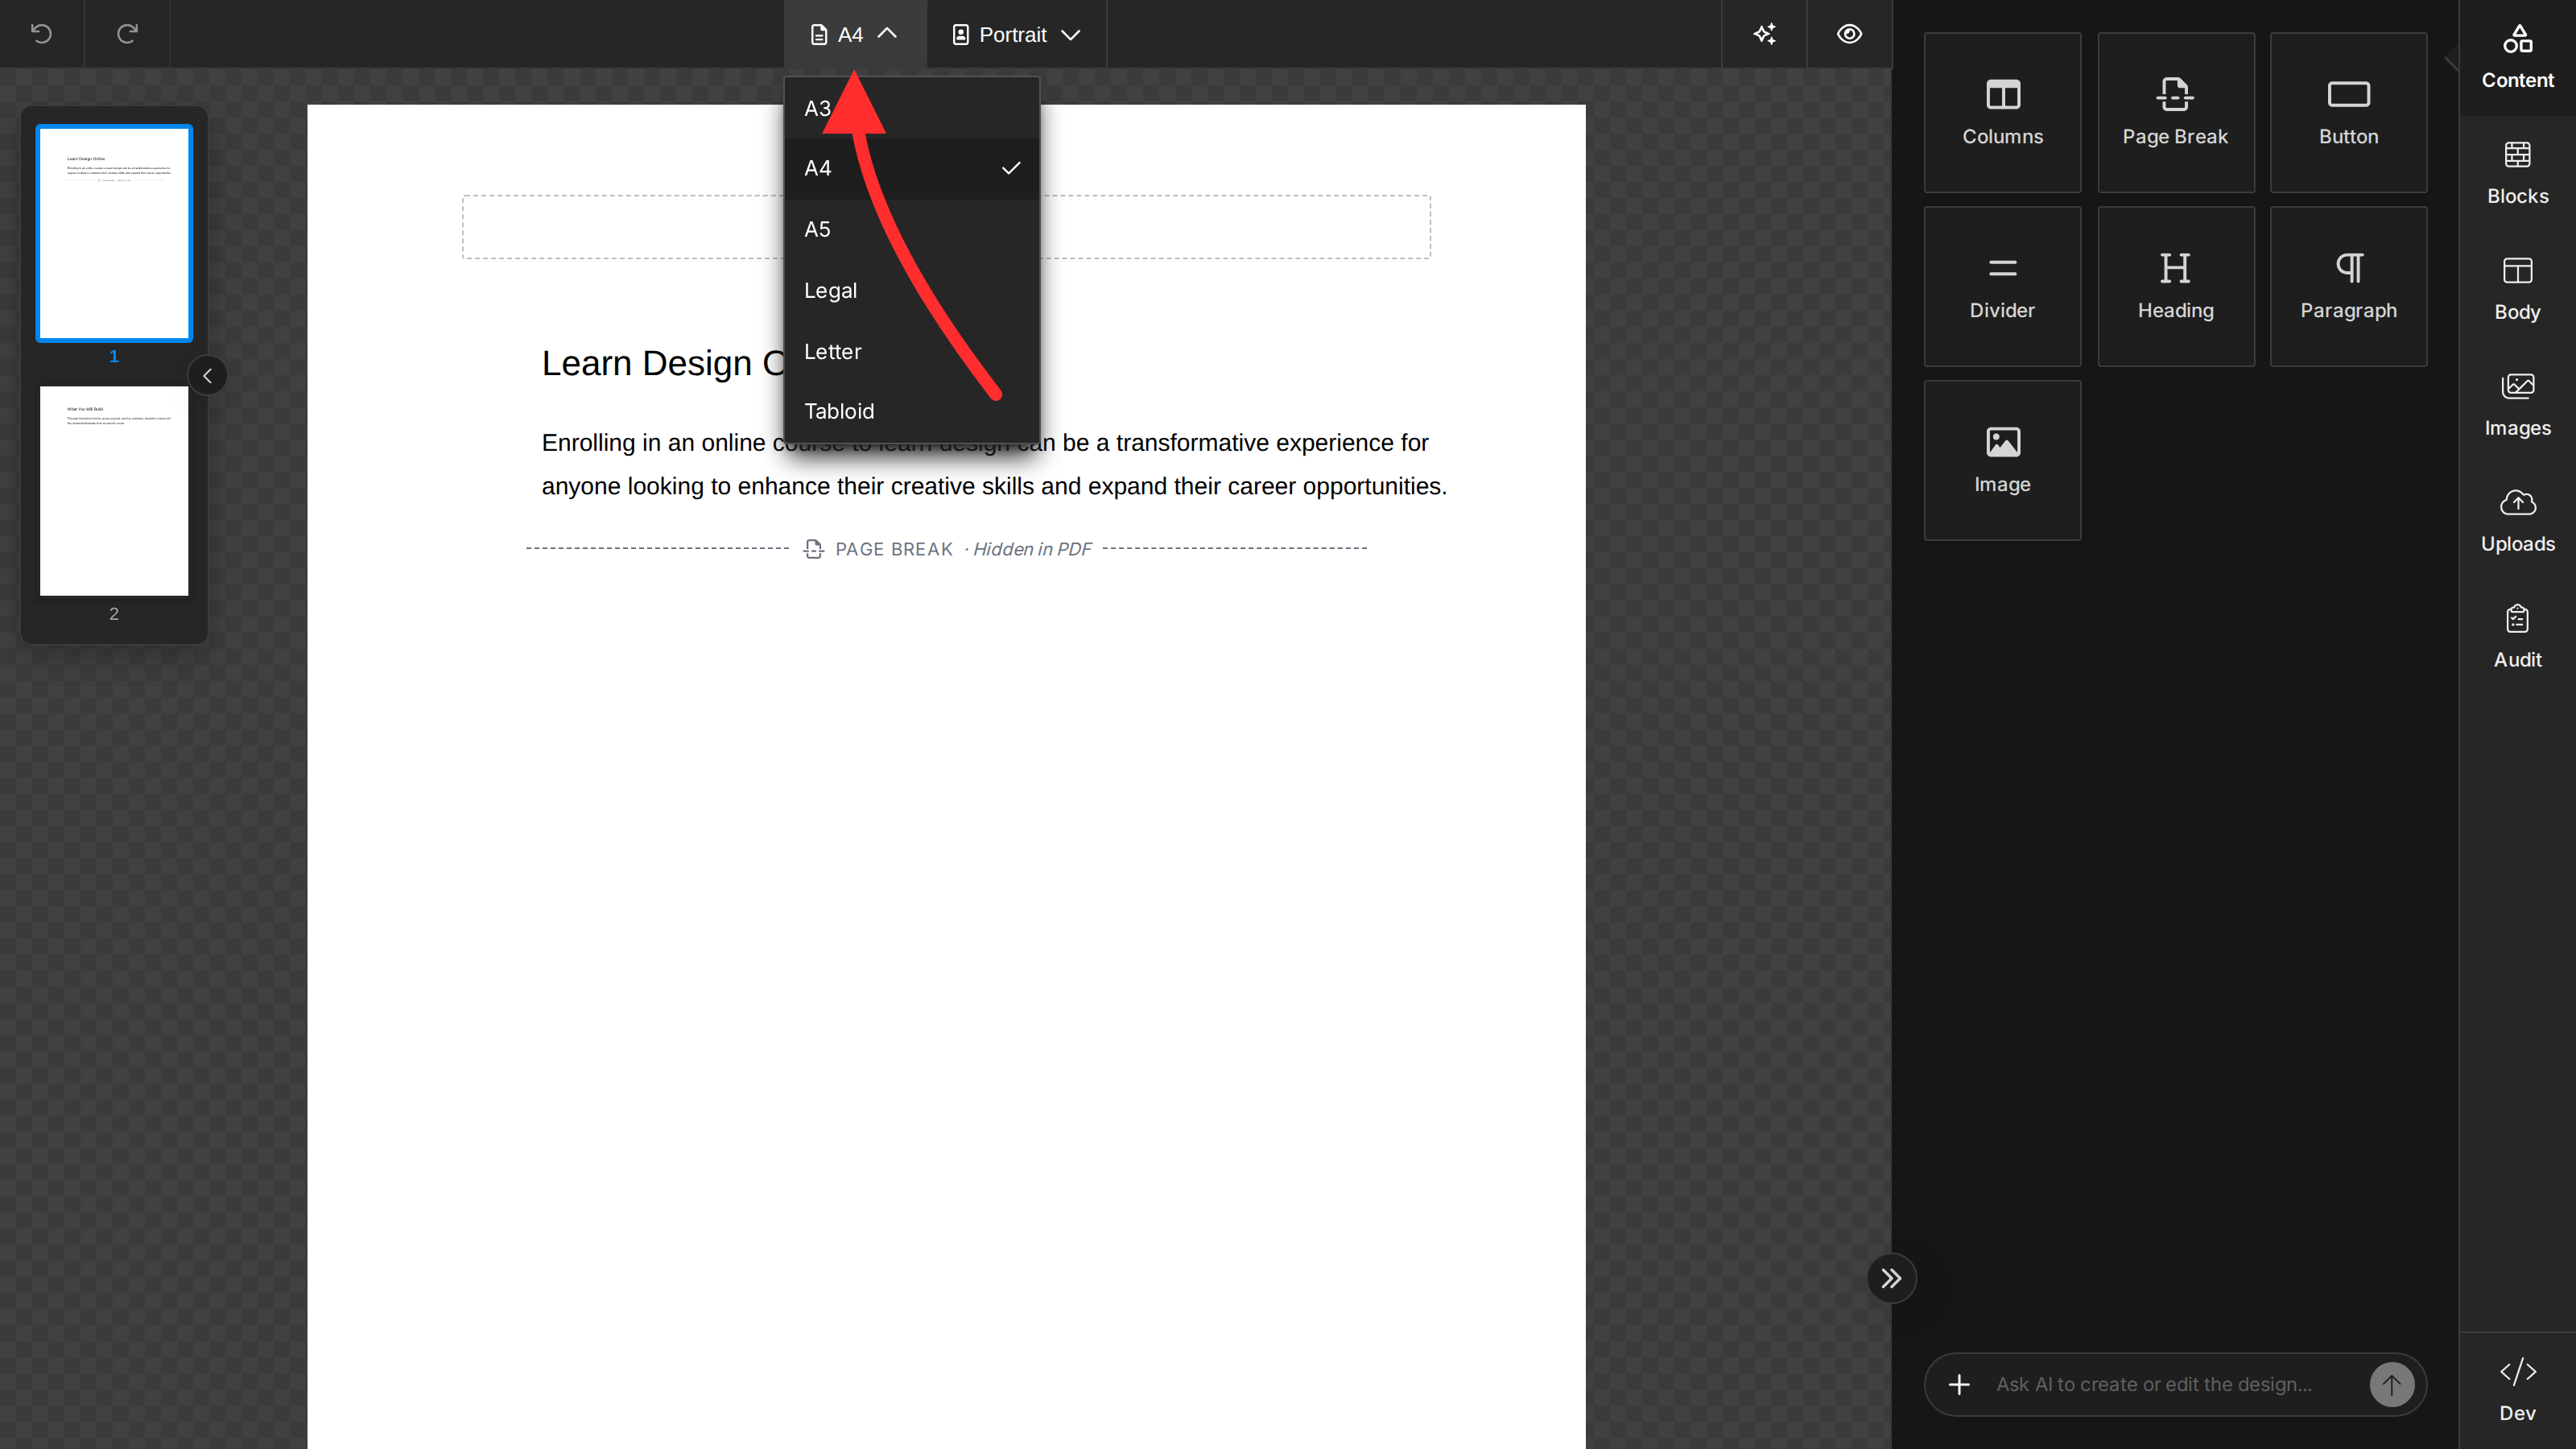Click the undo arrow icon
Screen dimensions: 2576x1449
tap(41, 34)
